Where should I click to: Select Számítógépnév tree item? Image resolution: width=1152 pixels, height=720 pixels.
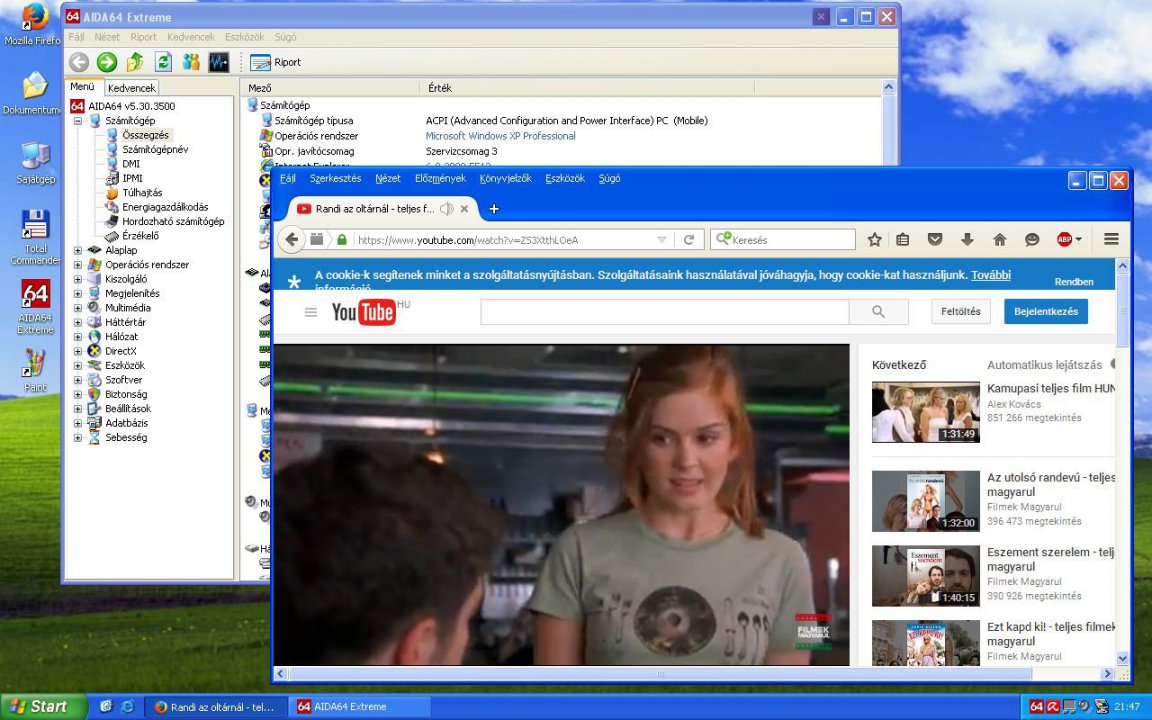[x=155, y=149]
